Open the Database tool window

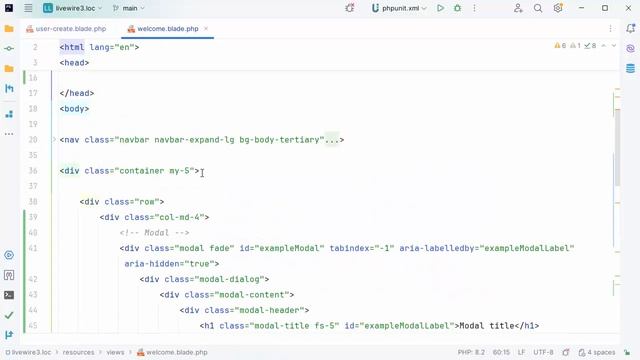[x=631, y=69]
